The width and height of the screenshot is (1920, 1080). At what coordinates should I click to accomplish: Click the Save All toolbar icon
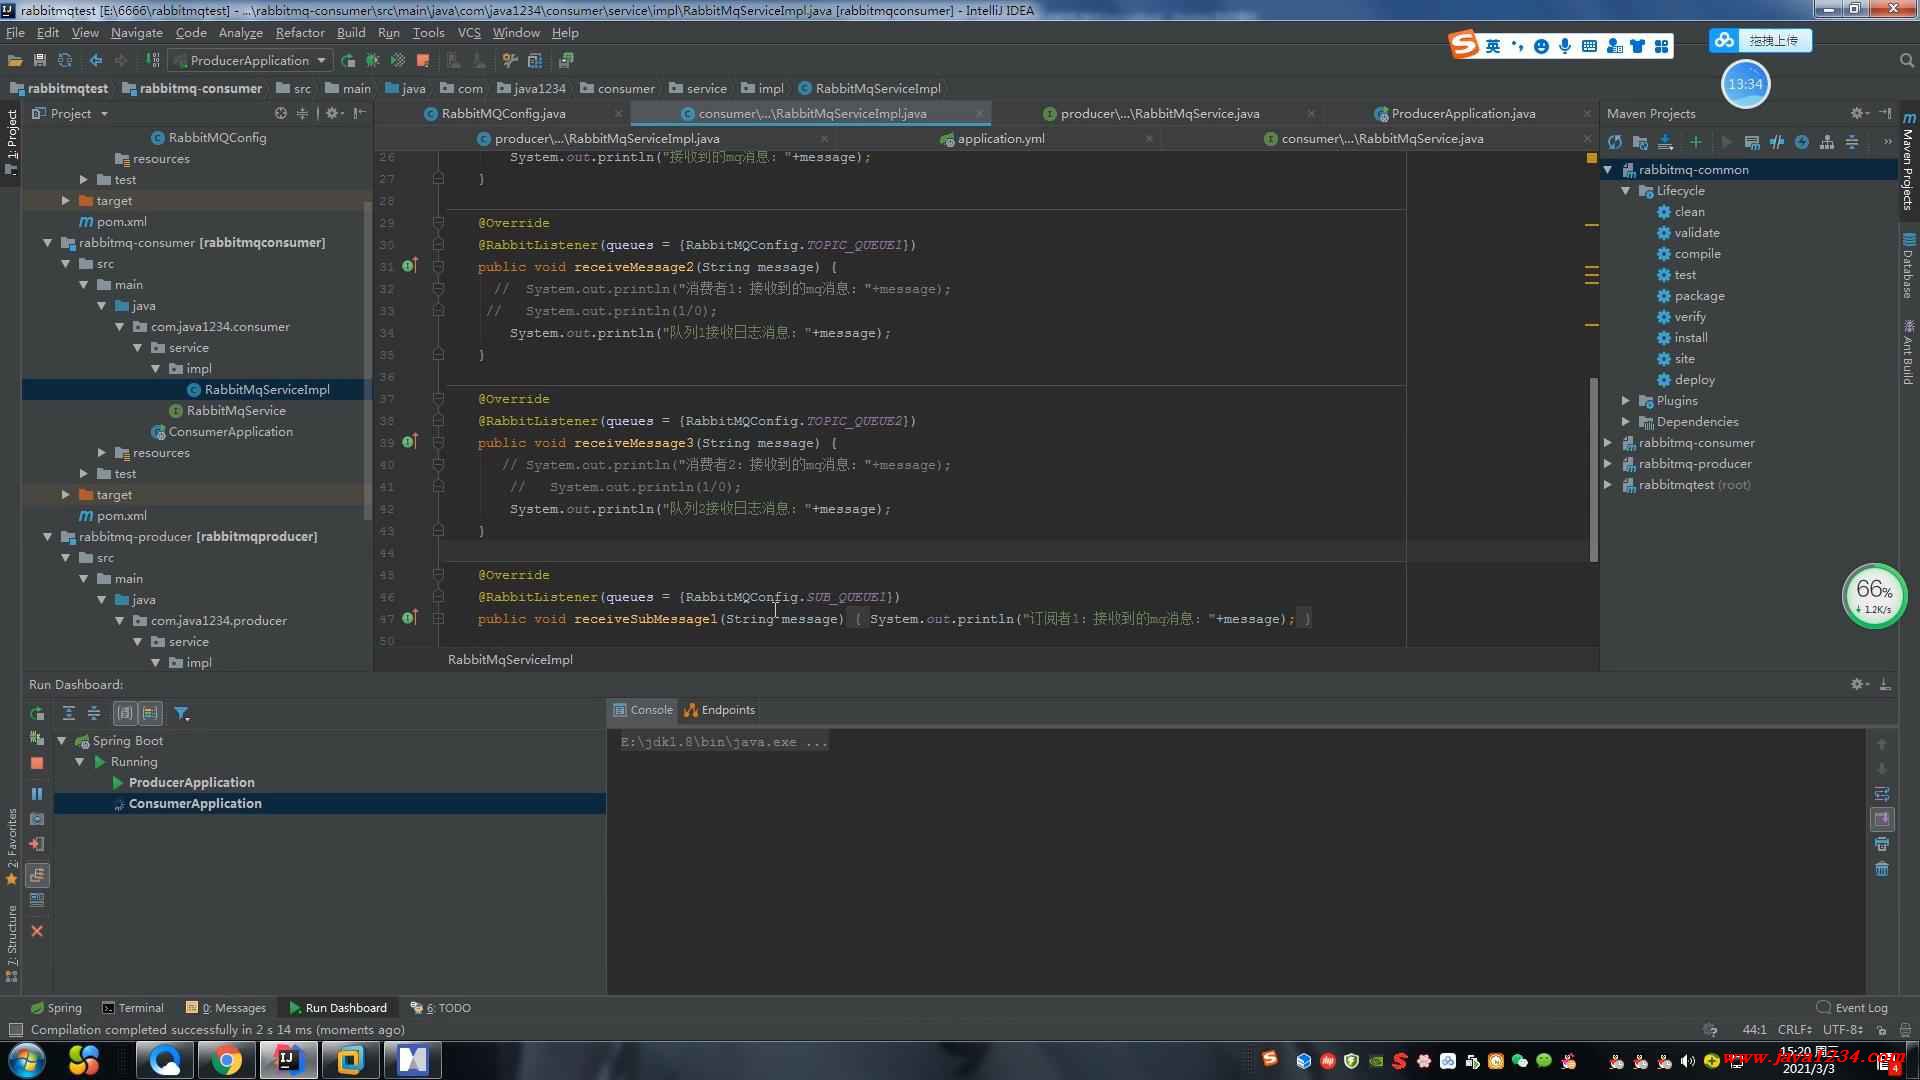click(x=40, y=60)
